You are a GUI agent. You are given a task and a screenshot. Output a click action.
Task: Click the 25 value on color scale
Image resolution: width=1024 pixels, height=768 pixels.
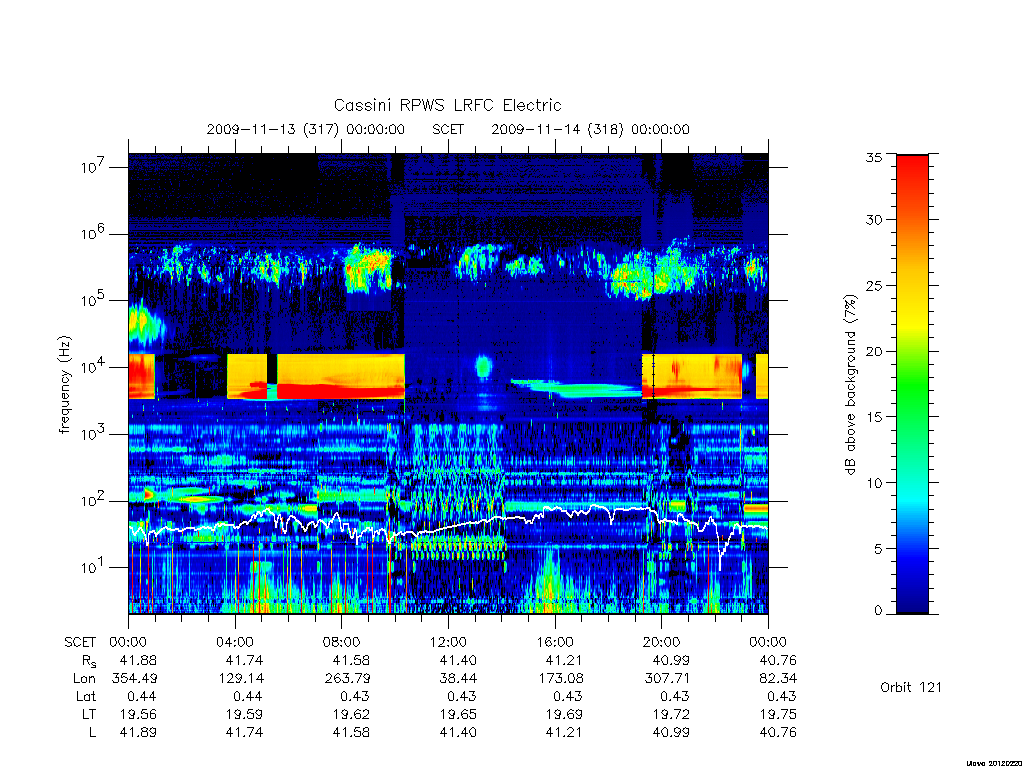tap(873, 286)
